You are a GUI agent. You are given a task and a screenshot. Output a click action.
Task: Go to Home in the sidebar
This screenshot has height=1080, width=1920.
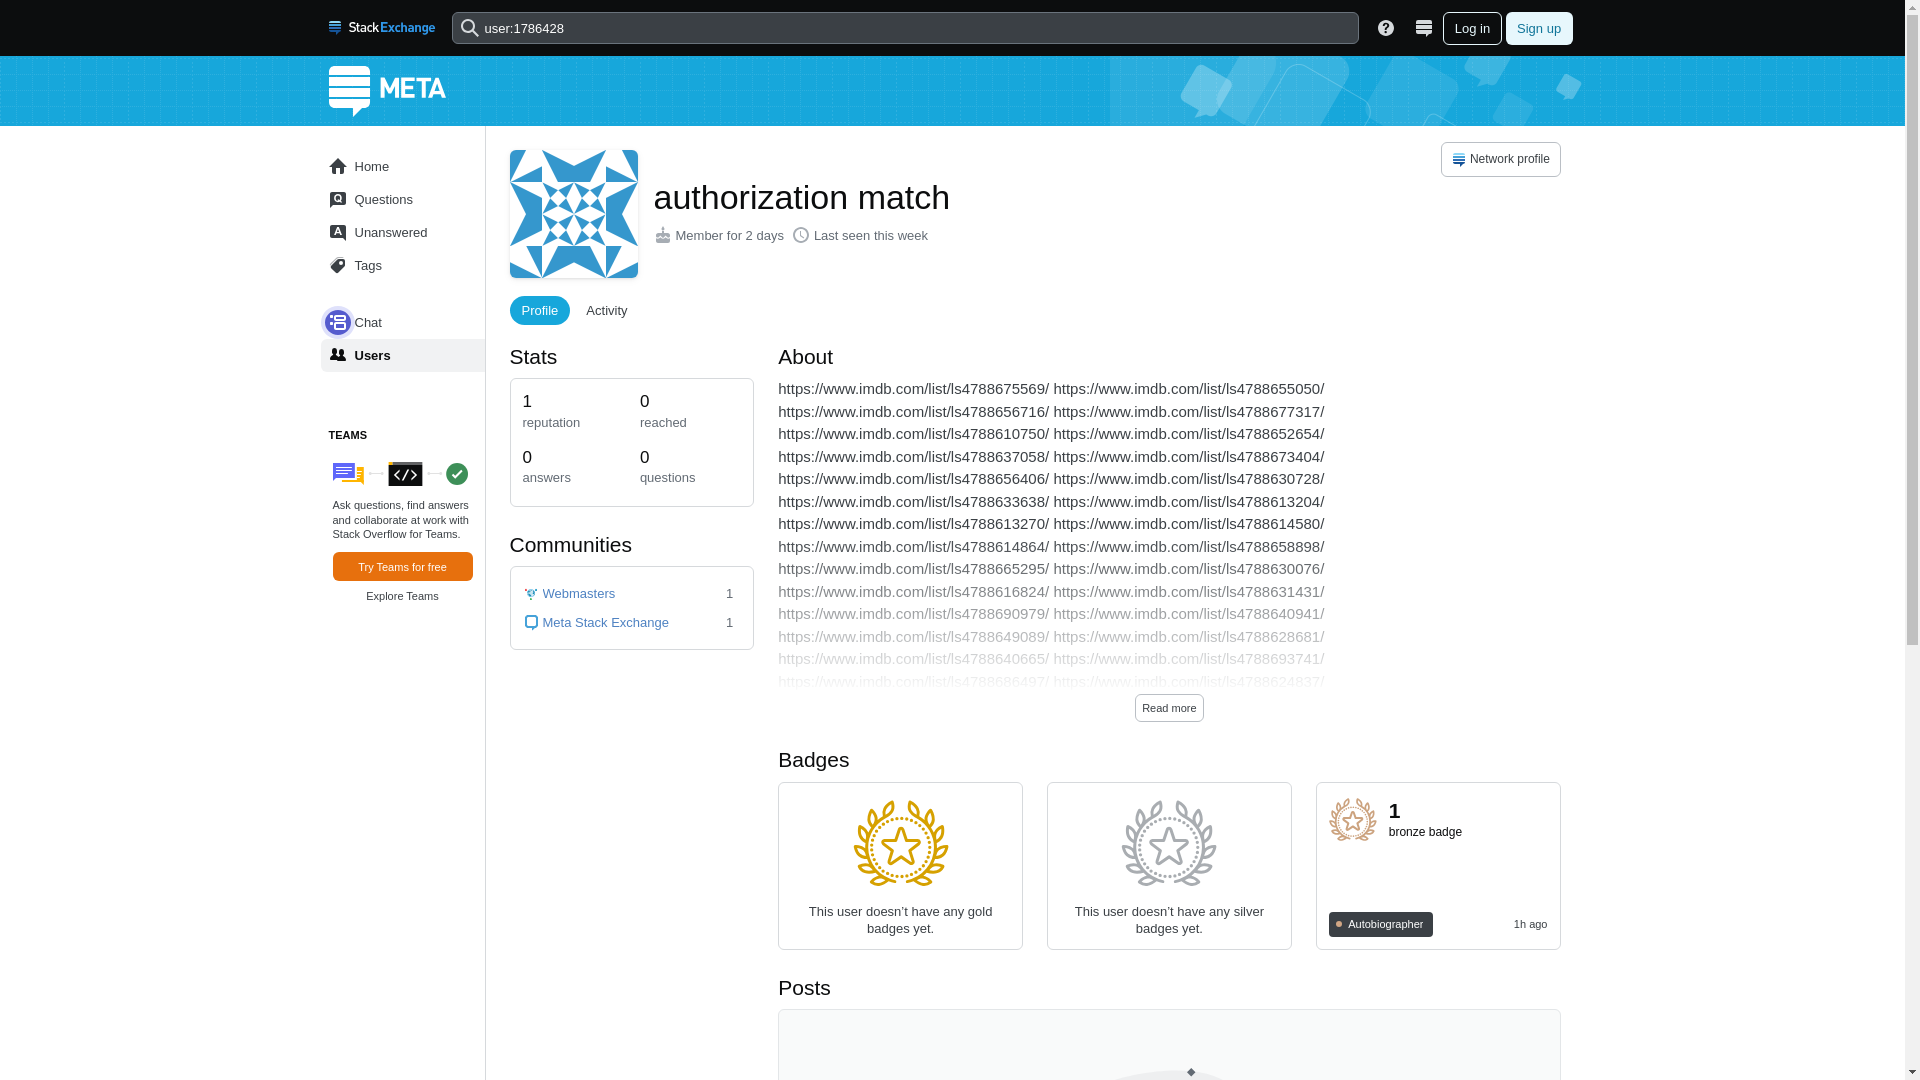pos(402,166)
